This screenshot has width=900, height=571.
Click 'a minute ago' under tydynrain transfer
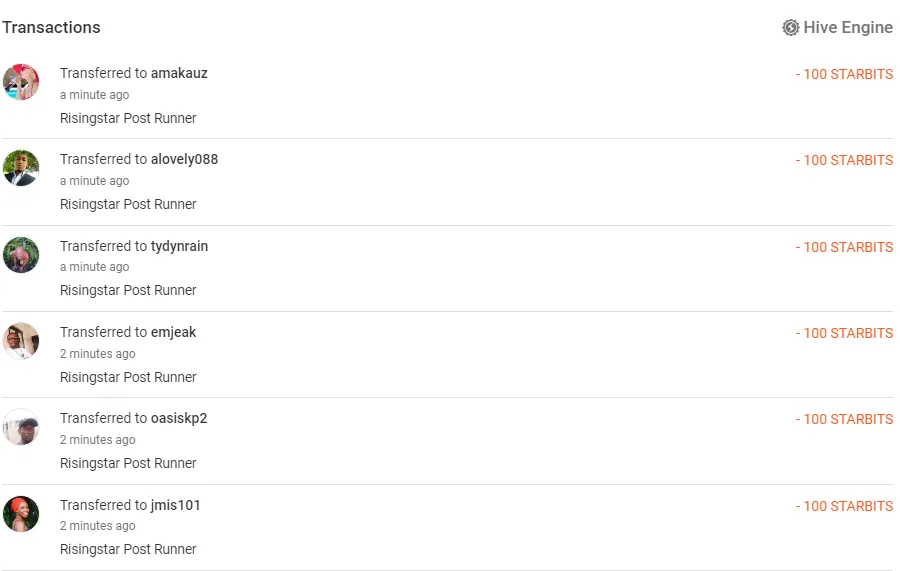94,267
